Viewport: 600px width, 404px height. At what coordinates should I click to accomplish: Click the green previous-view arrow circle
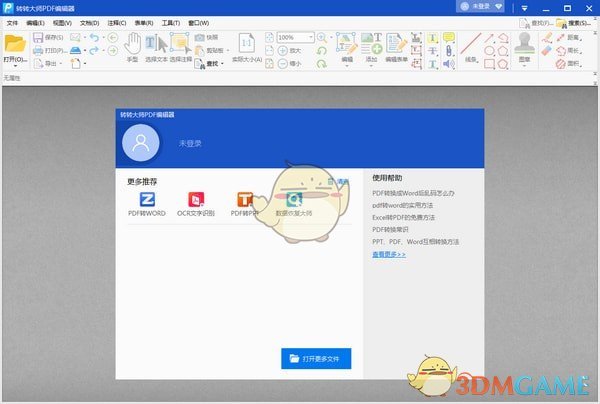(x=112, y=37)
